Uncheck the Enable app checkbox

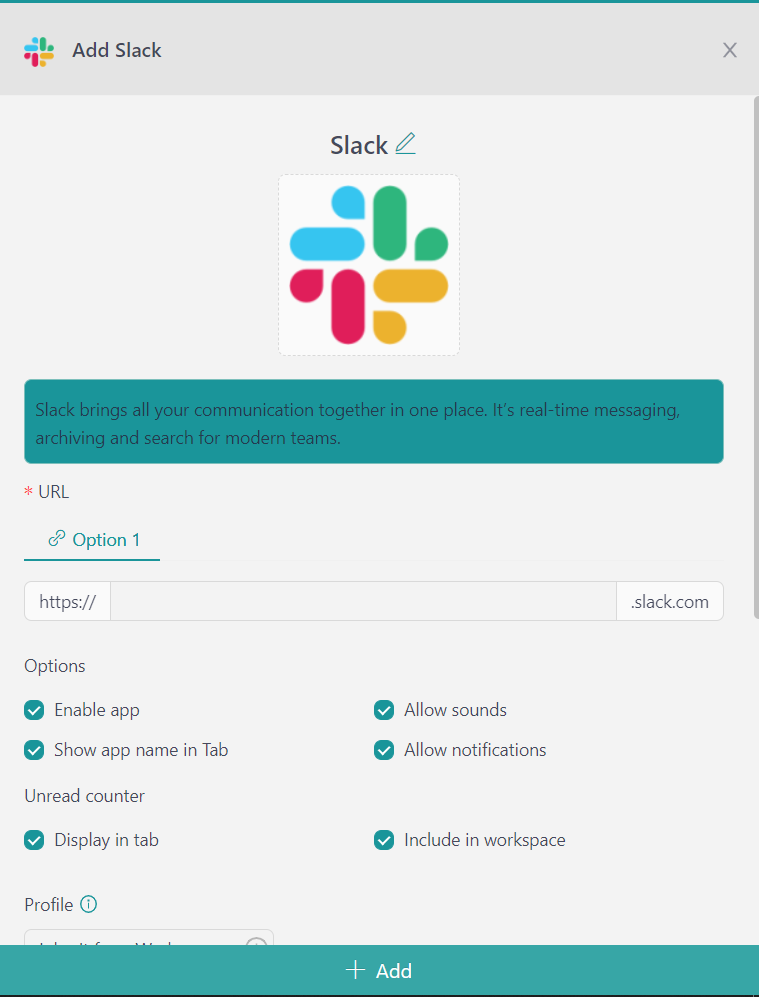coord(35,711)
